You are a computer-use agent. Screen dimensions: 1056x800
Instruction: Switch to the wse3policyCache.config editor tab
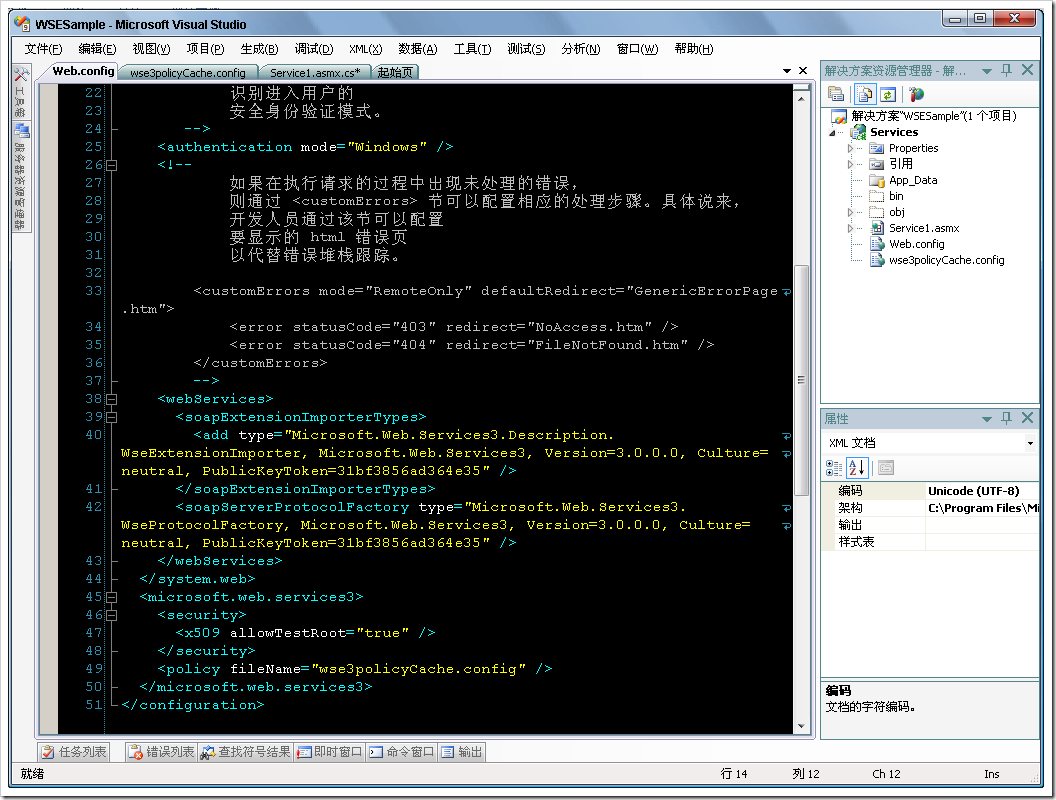point(188,73)
